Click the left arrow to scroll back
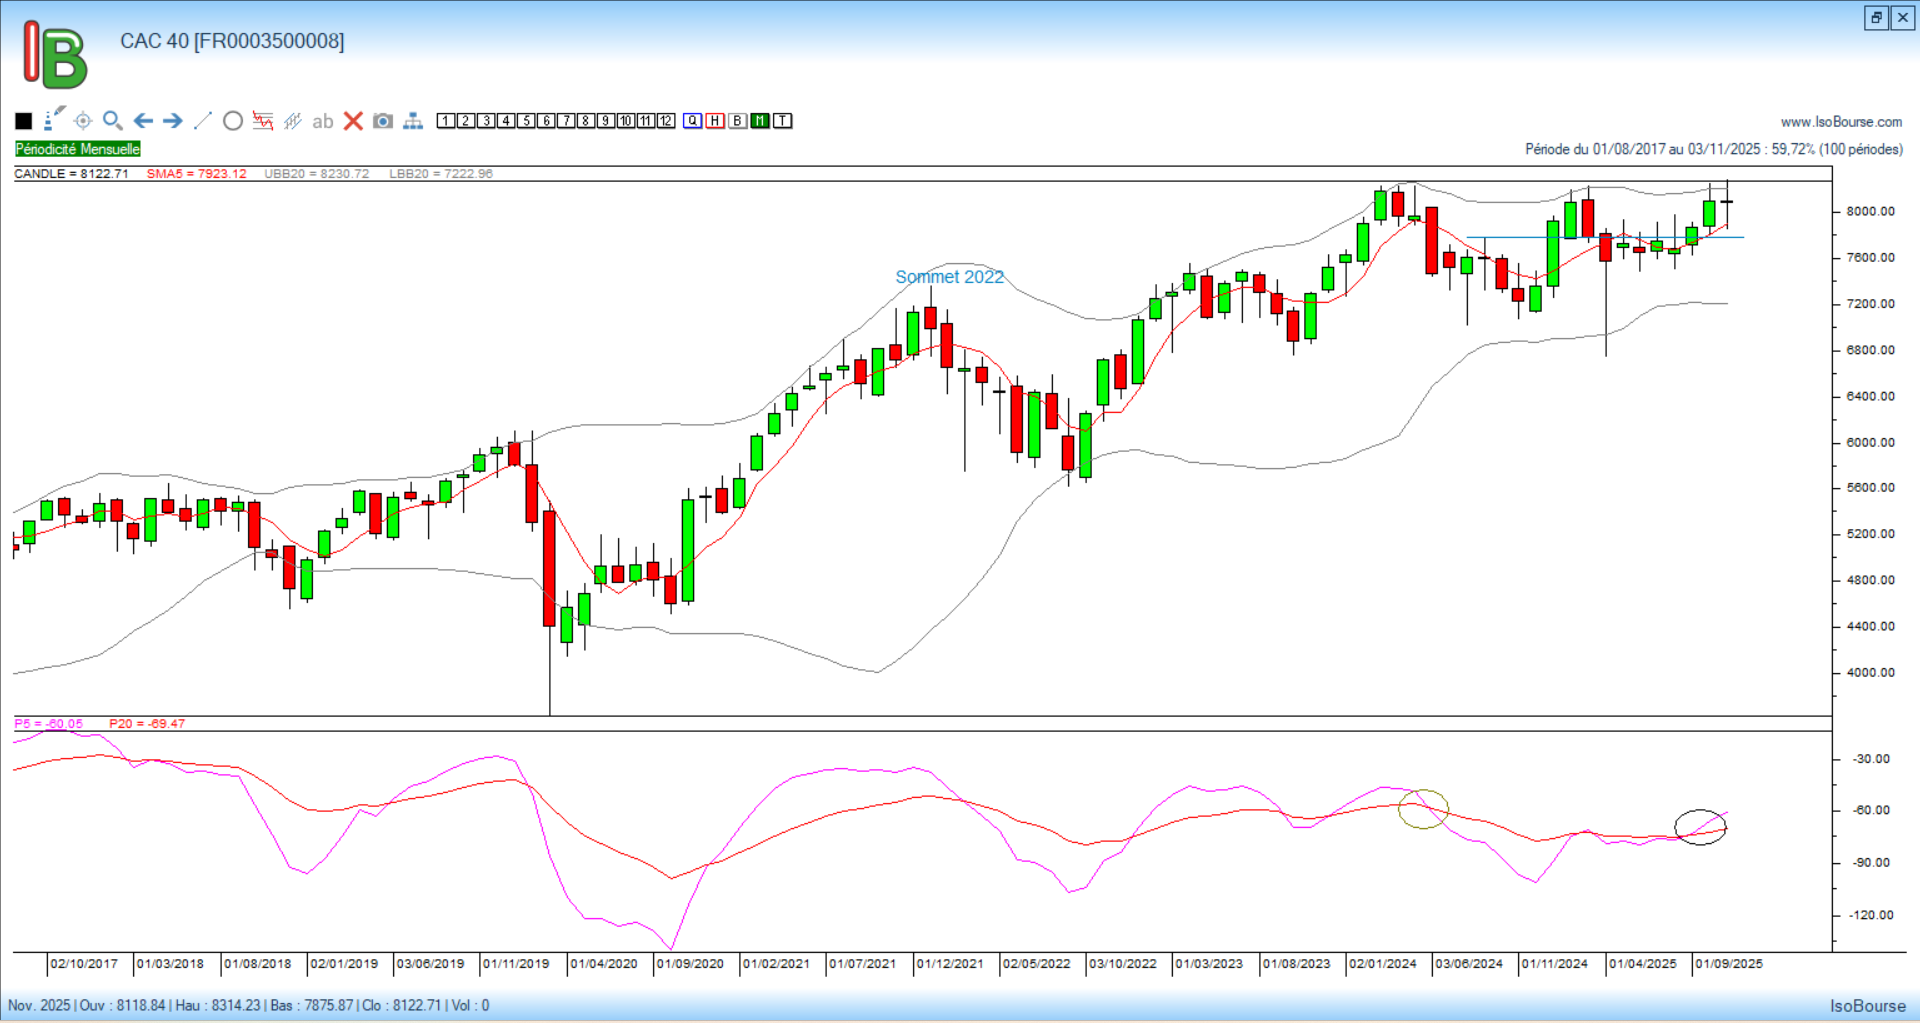Screen dimensions: 1920x1023 point(143,121)
